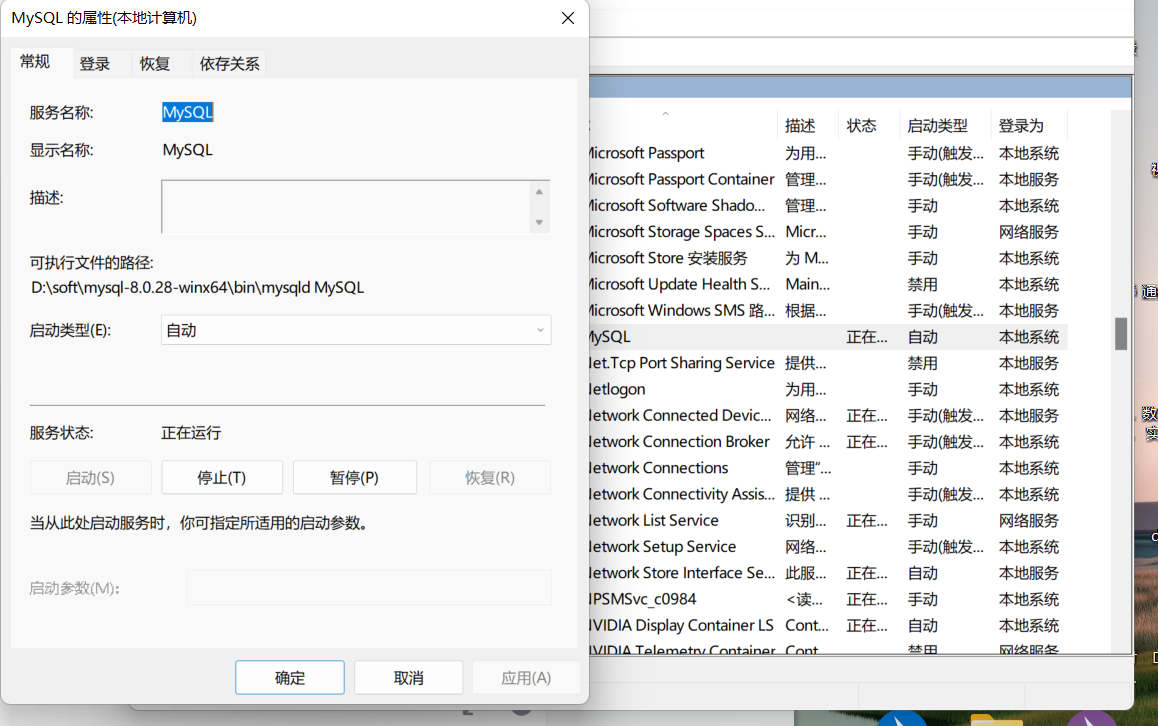Select Network Connectivity Assistant row

827,494
